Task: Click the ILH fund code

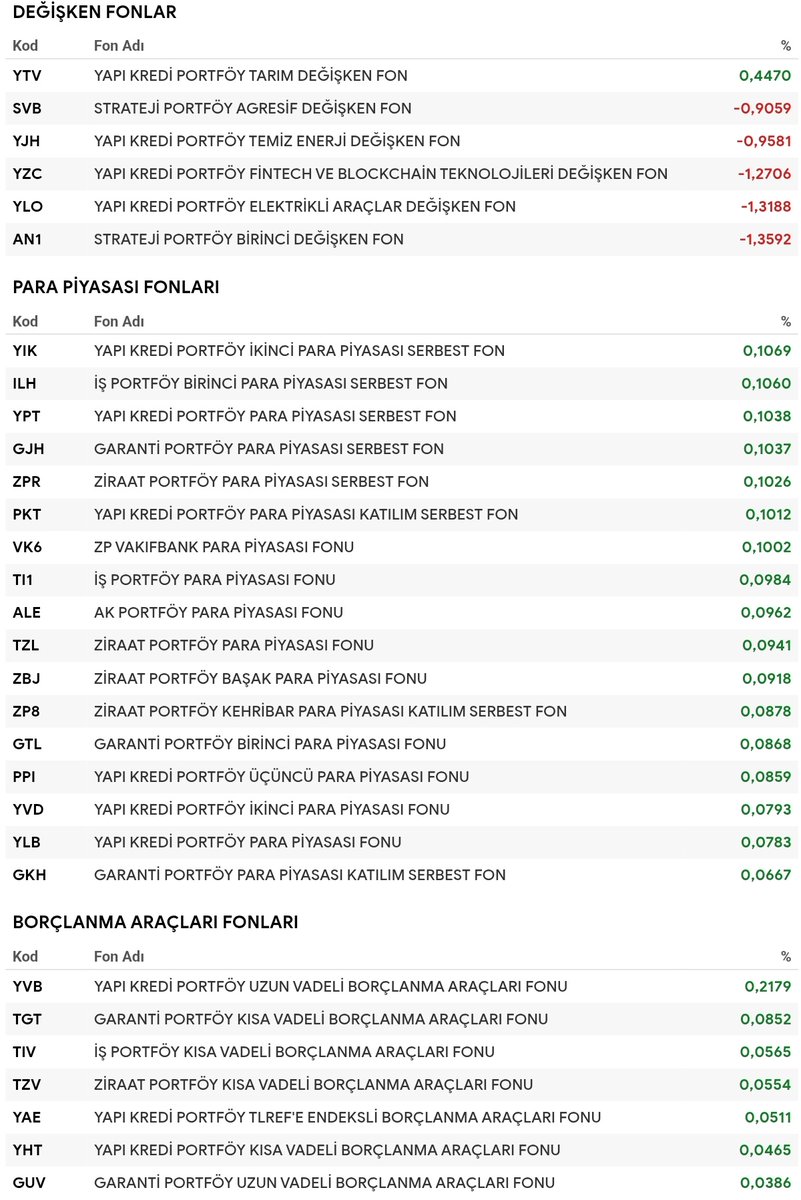Action: click(26, 383)
